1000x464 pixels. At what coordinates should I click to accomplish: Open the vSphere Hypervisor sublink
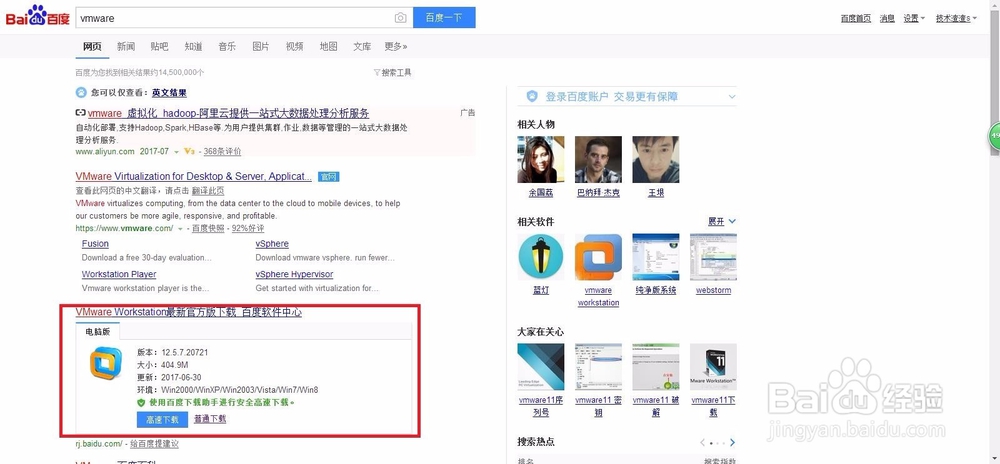295,274
